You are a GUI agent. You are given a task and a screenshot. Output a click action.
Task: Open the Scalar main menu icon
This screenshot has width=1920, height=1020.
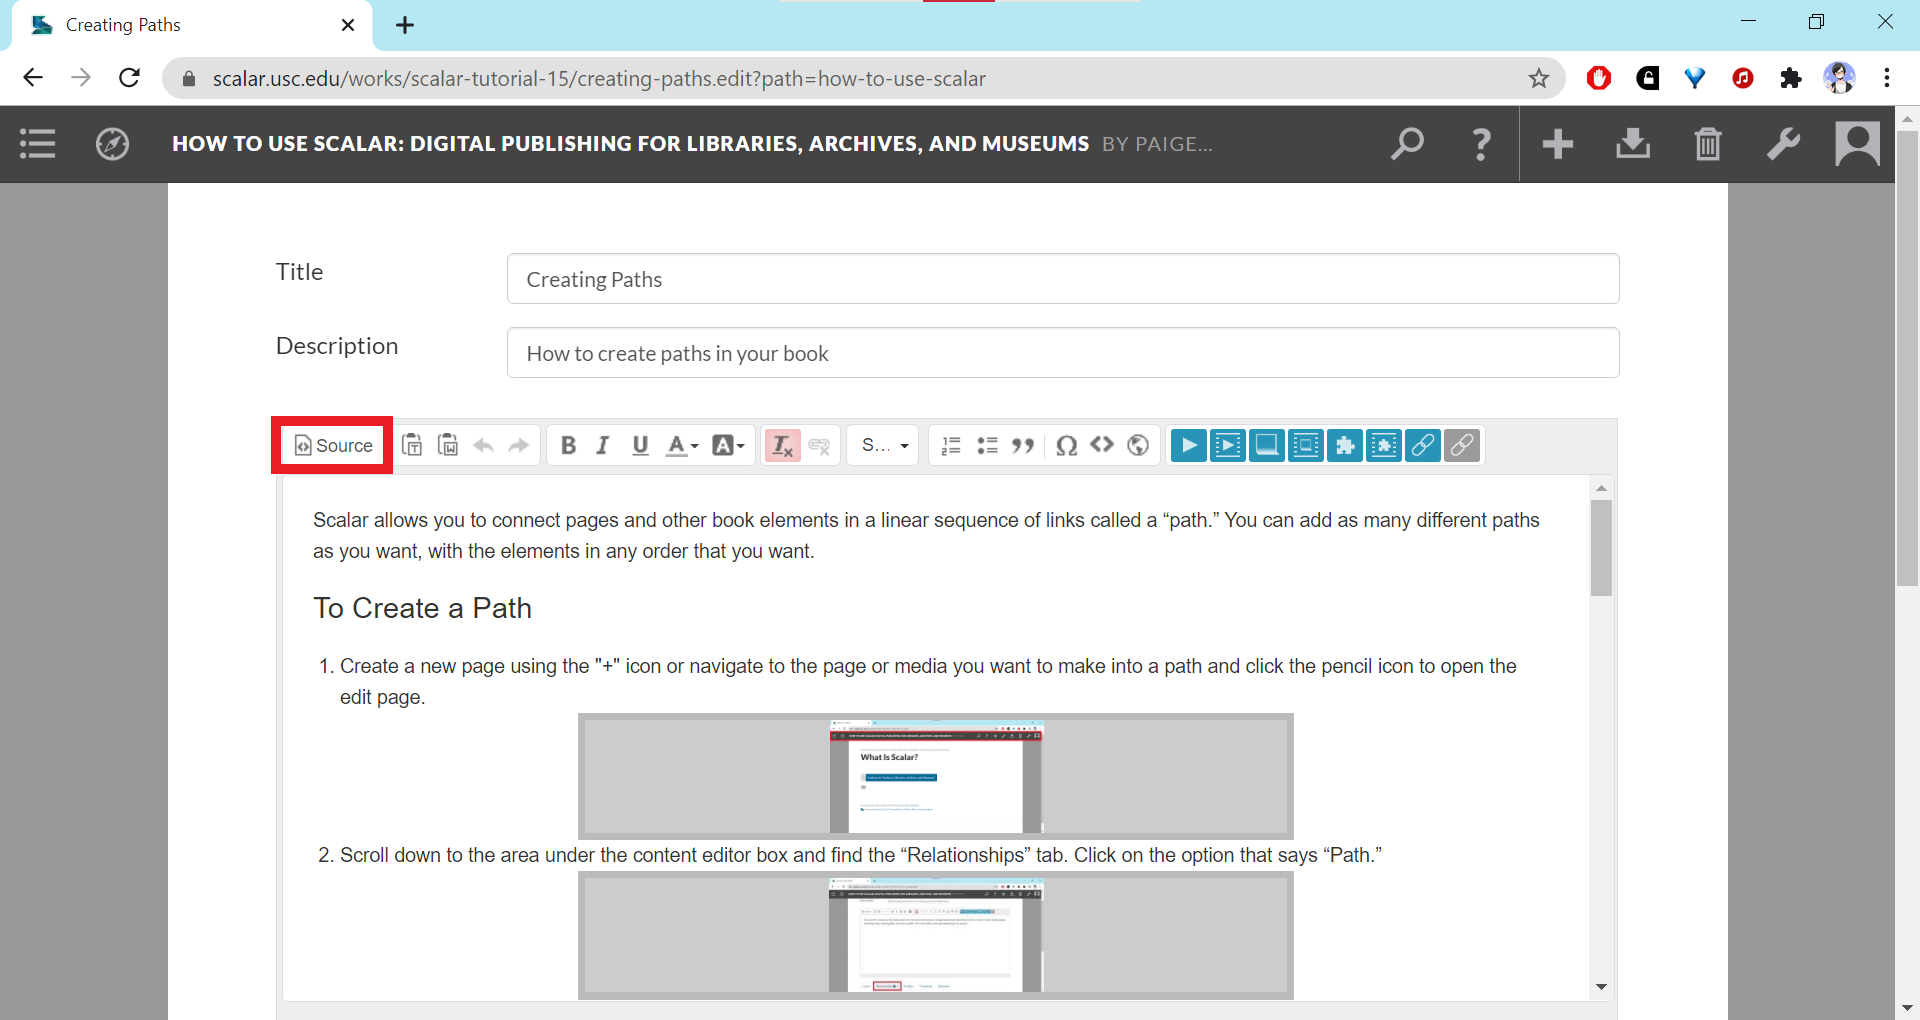click(38, 144)
